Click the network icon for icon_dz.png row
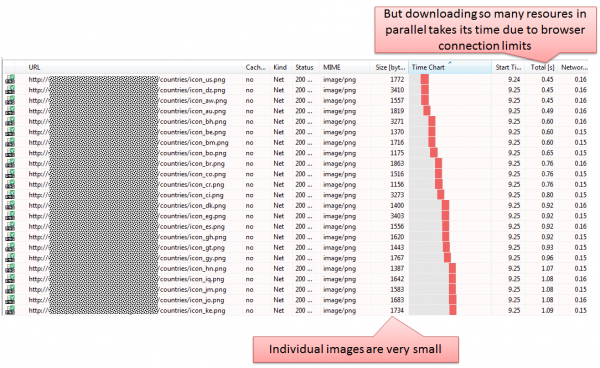 pos(10,90)
